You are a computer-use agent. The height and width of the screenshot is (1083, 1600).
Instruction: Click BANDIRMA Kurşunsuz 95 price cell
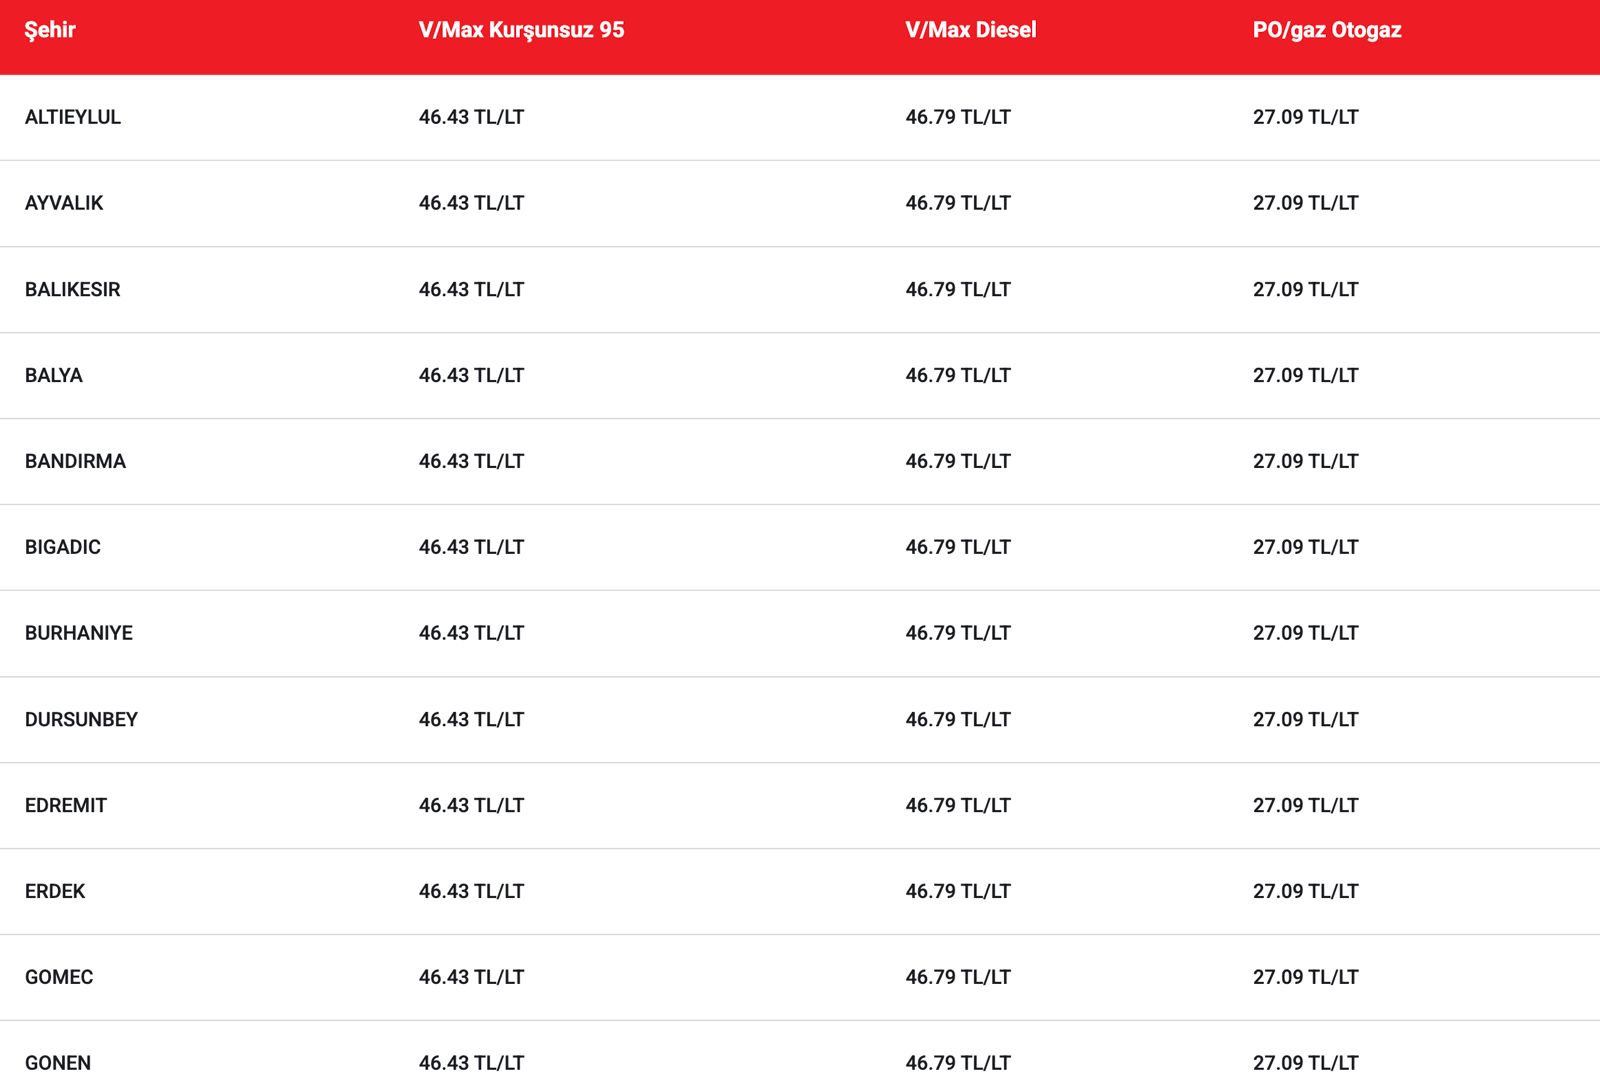pos(471,461)
